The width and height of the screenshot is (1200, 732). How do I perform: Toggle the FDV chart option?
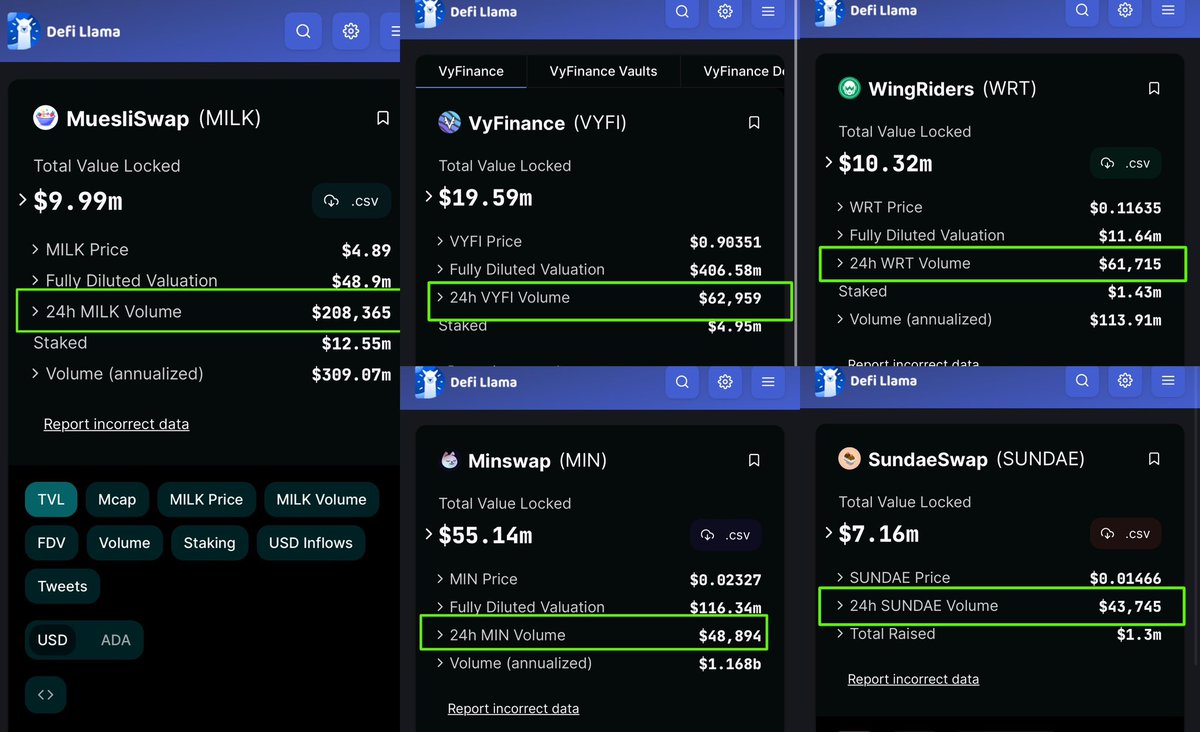(x=52, y=543)
